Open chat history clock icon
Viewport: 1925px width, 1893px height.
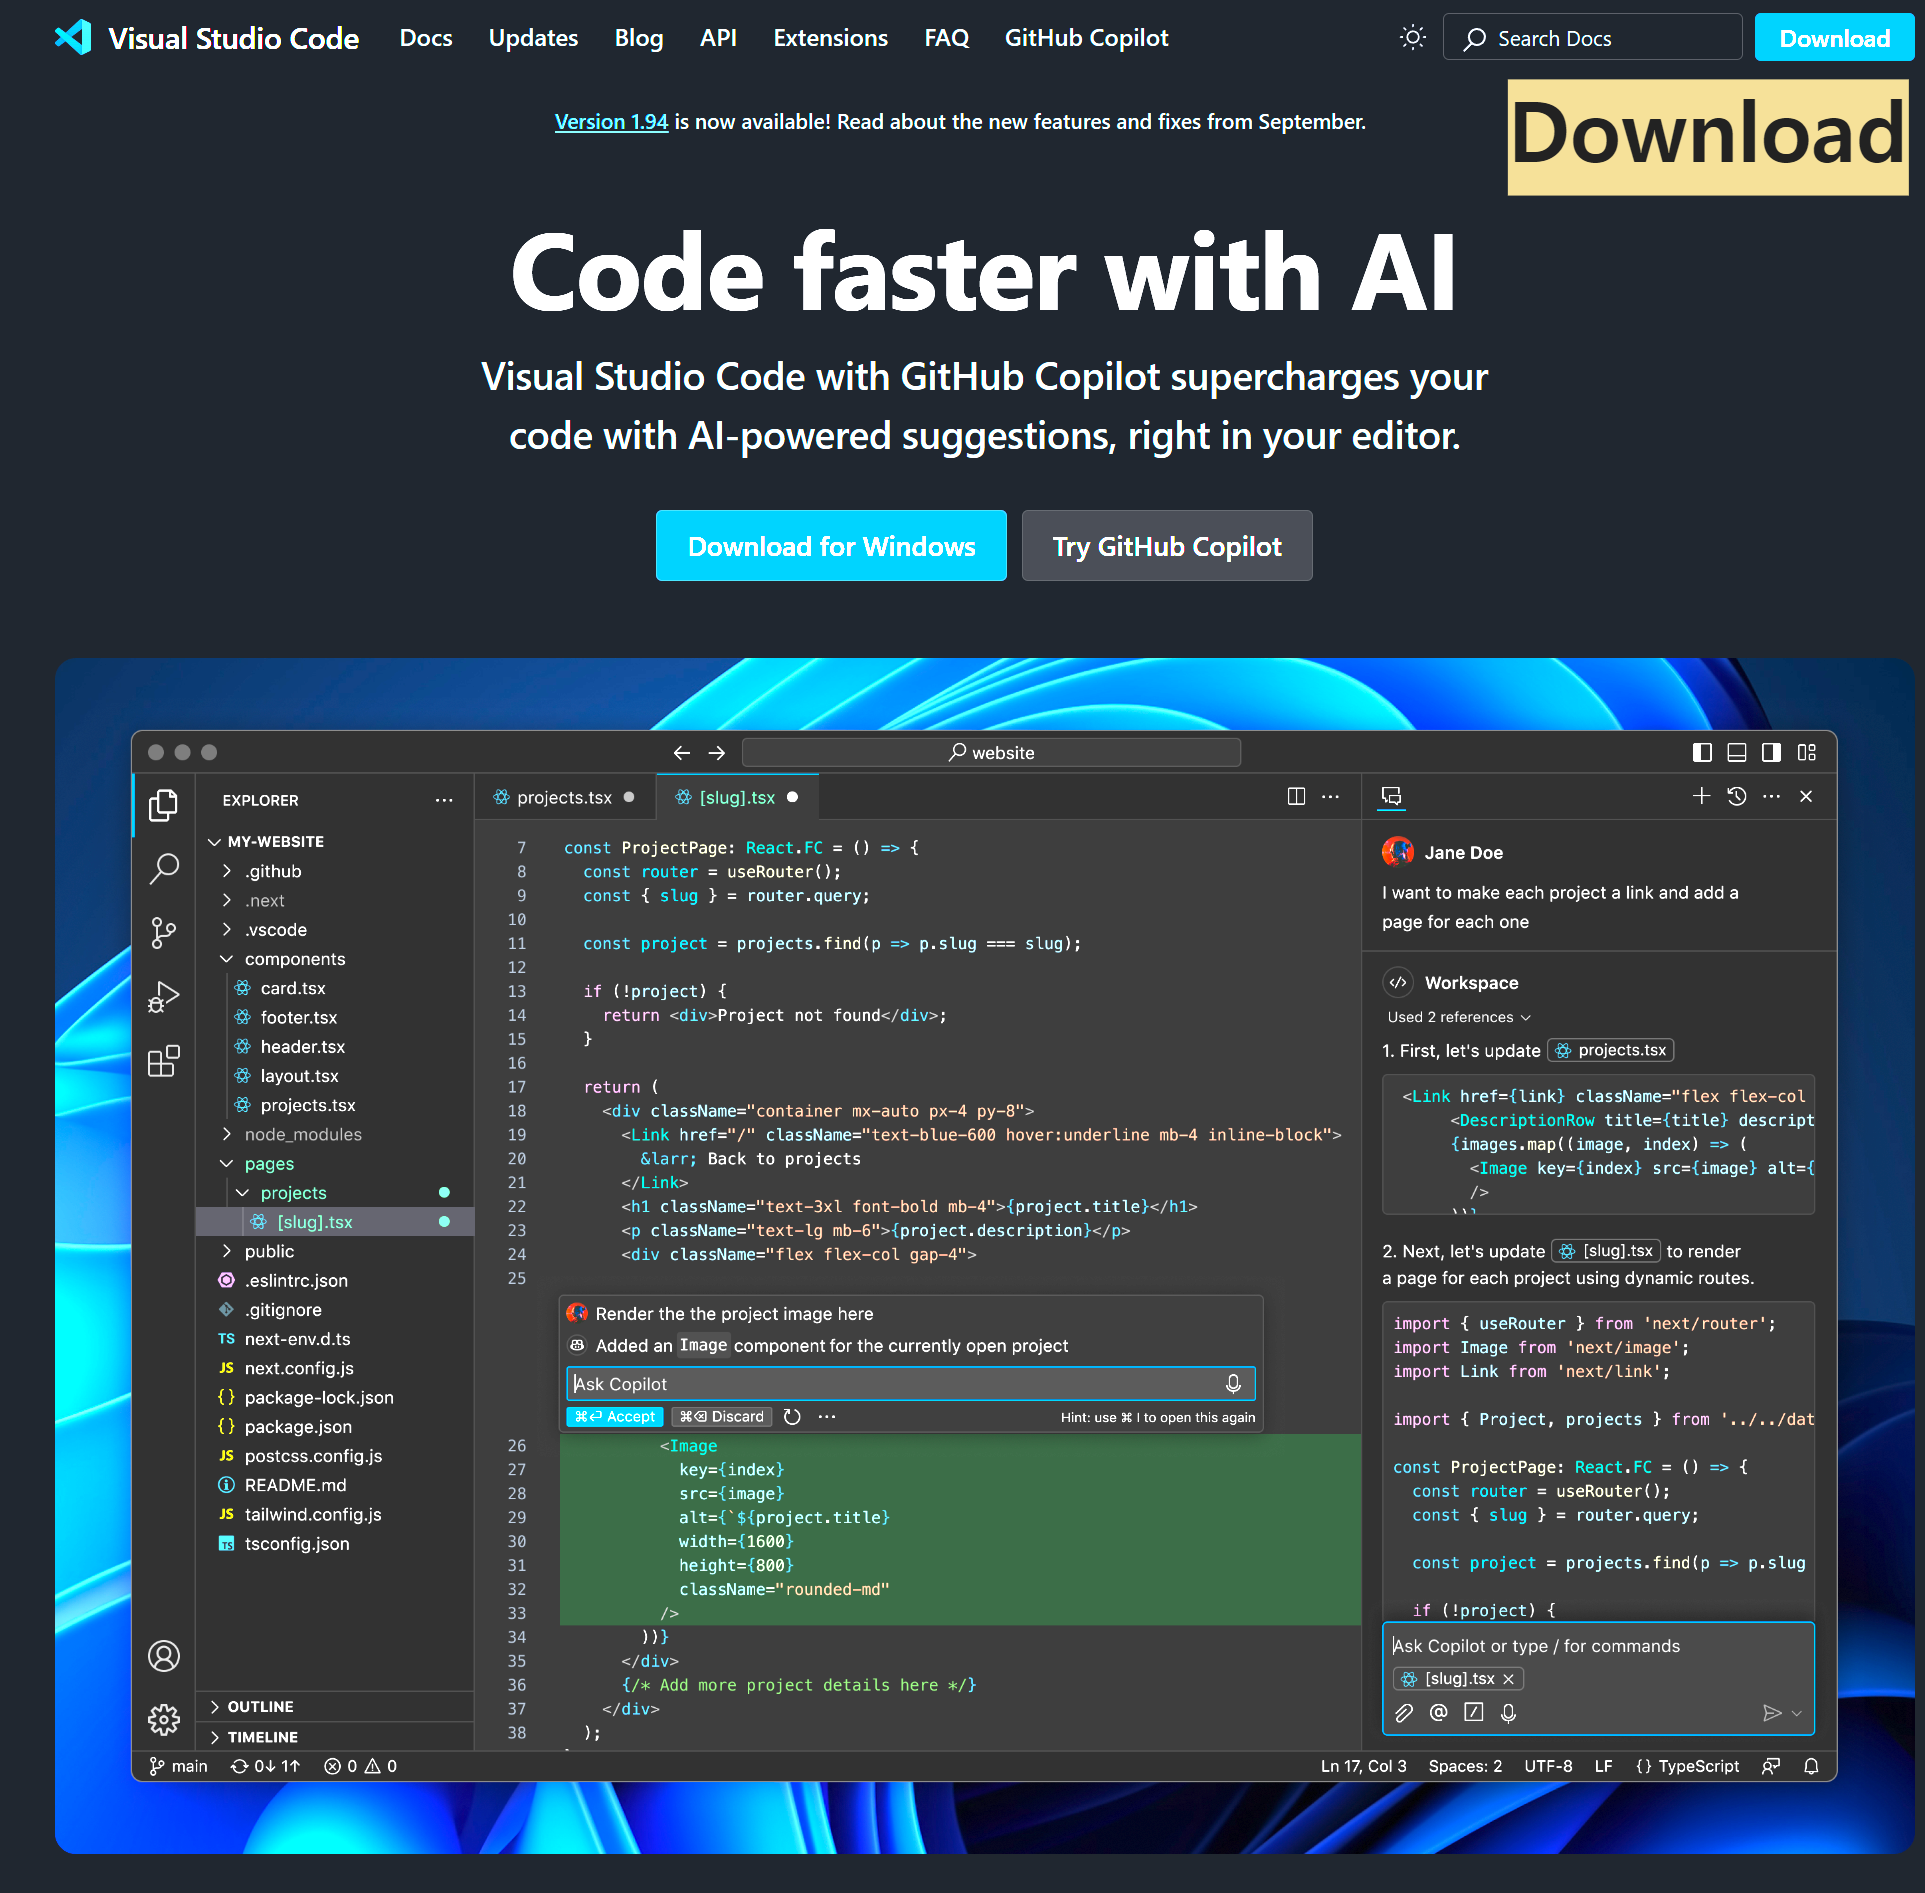pos(1737,796)
